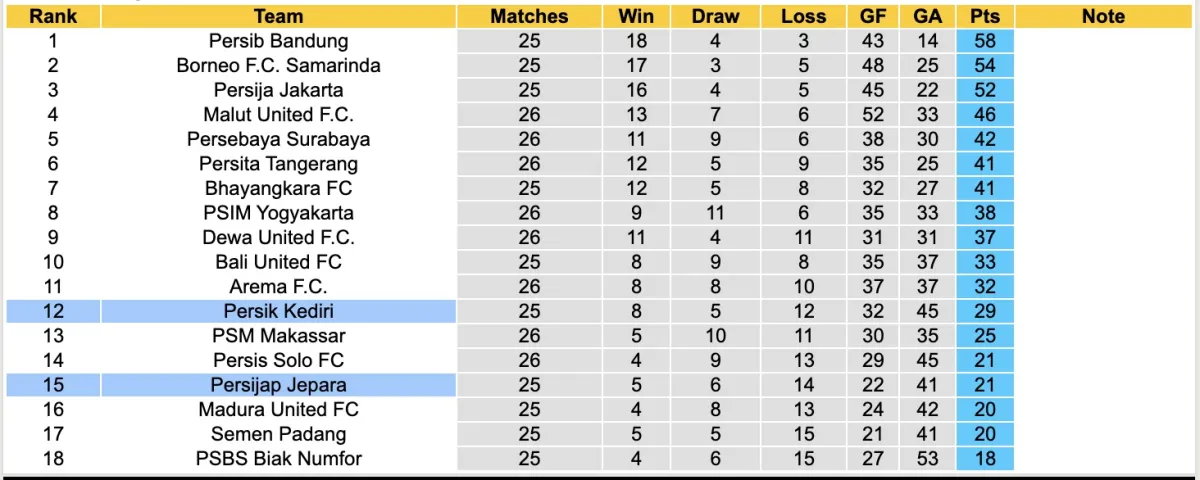This screenshot has height=480, width=1200.
Task: Click the PSIM Yogyakarta team cell
Action: tap(278, 213)
